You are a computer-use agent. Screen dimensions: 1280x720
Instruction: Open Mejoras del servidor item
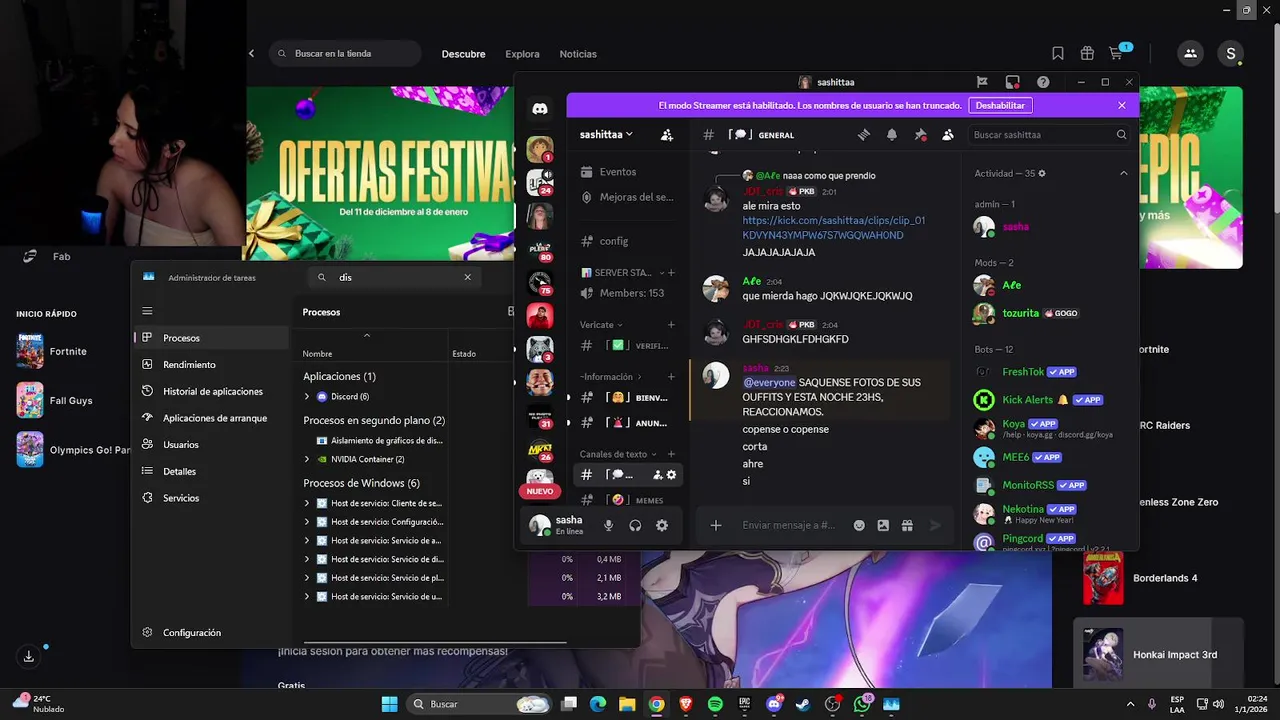click(x=626, y=197)
